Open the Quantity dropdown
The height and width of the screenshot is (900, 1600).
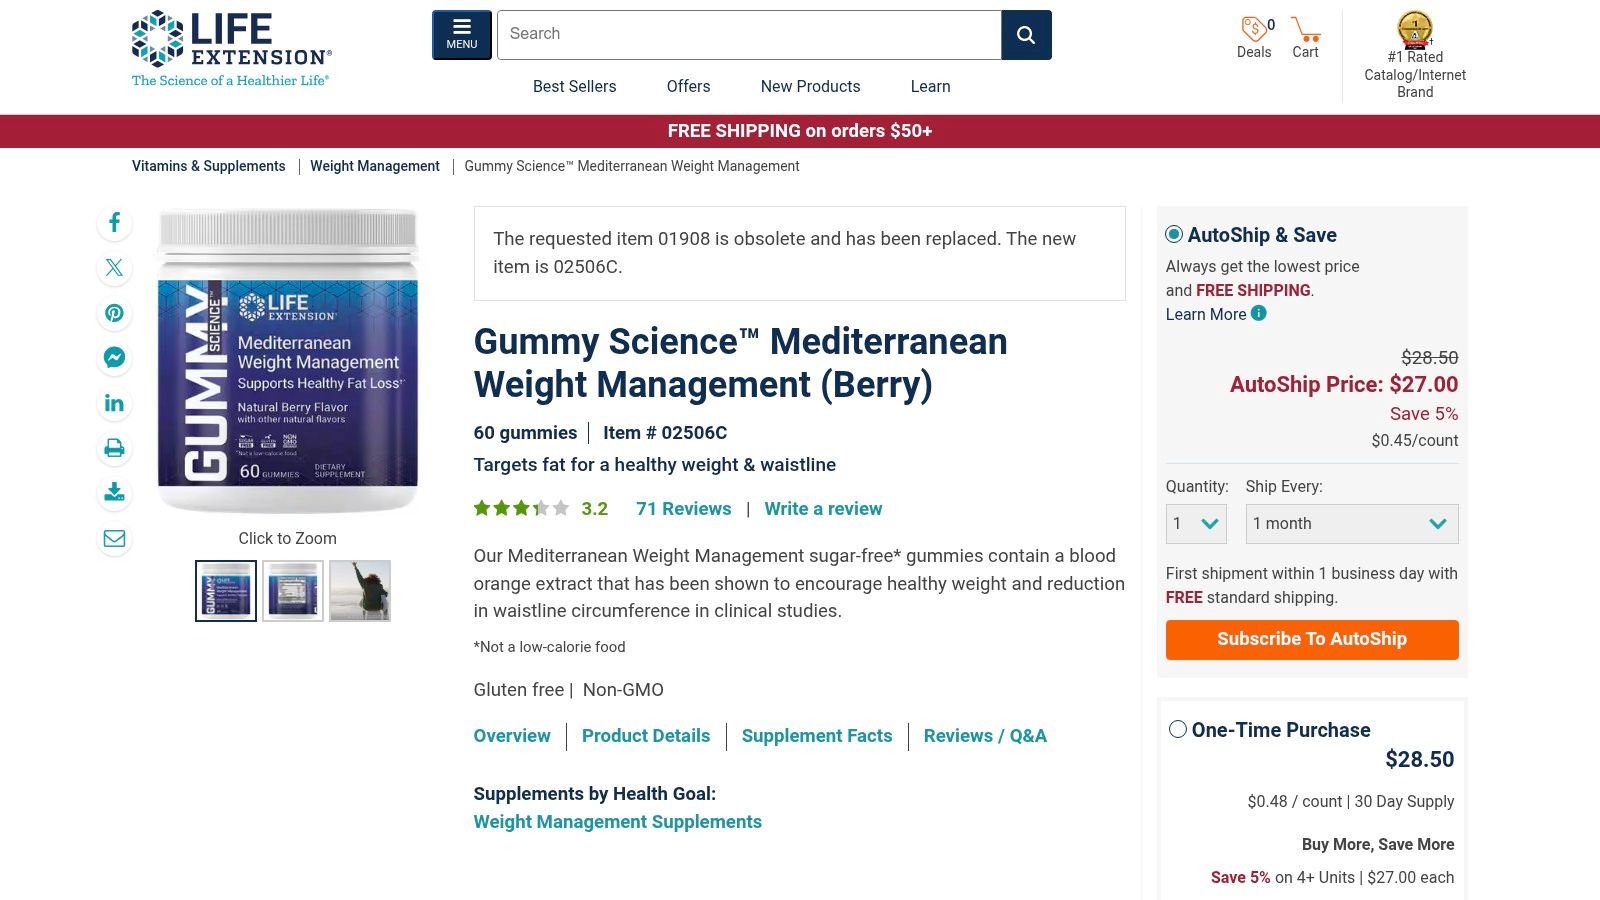pos(1196,524)
